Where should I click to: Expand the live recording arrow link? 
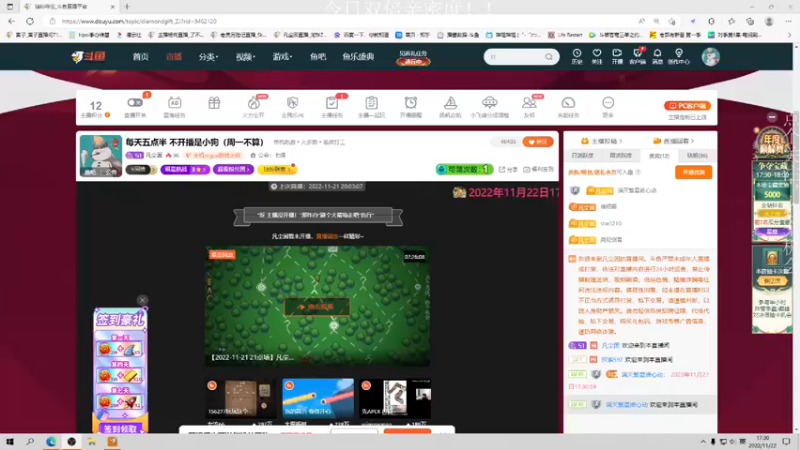673,141
